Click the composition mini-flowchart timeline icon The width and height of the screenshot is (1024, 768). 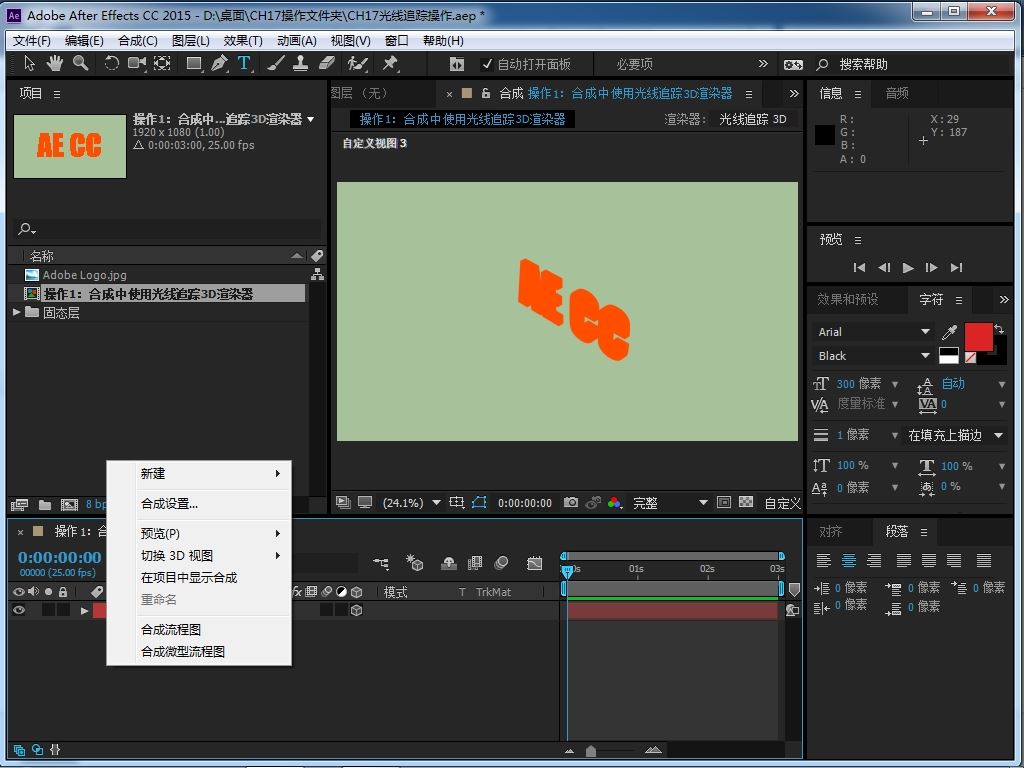click(381, 563)
